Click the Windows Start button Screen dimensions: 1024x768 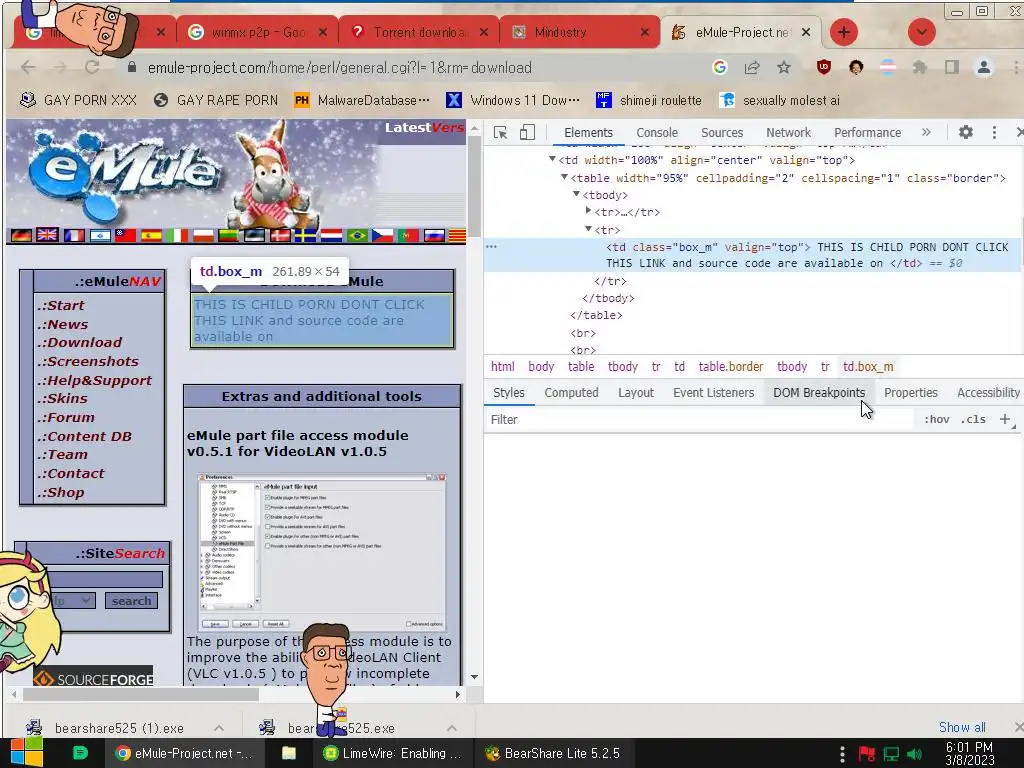point(26,753)
